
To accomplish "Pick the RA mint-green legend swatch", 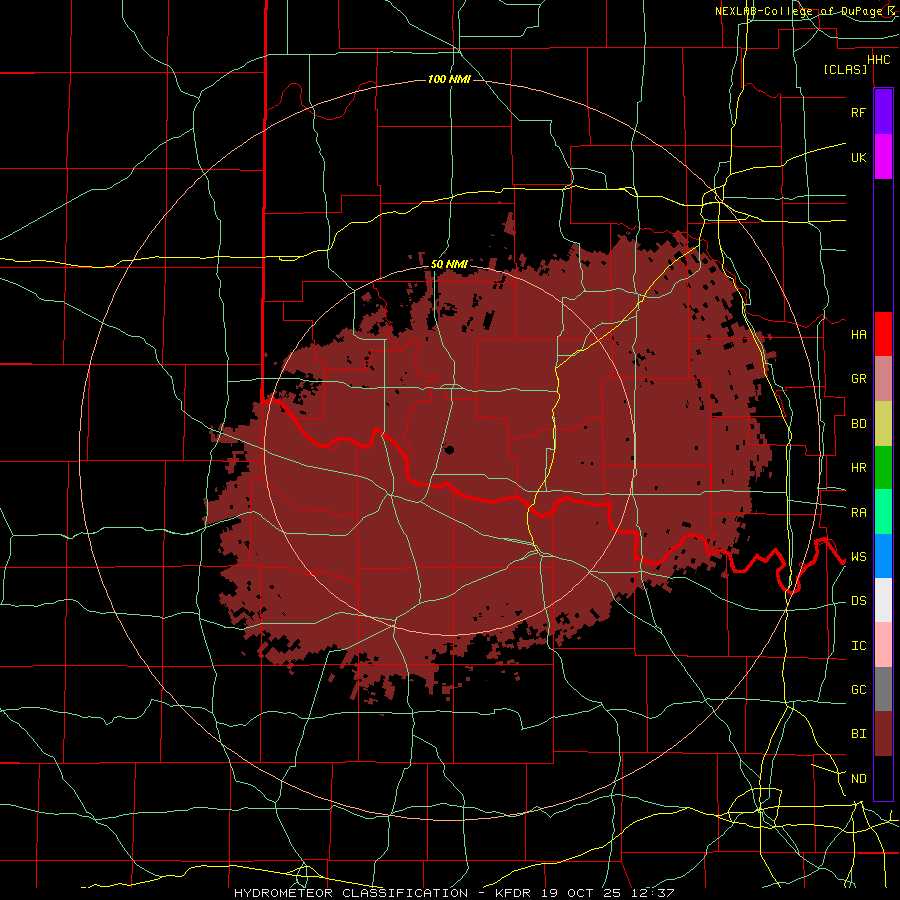I will pyautogui.click(x=883, y=512).
